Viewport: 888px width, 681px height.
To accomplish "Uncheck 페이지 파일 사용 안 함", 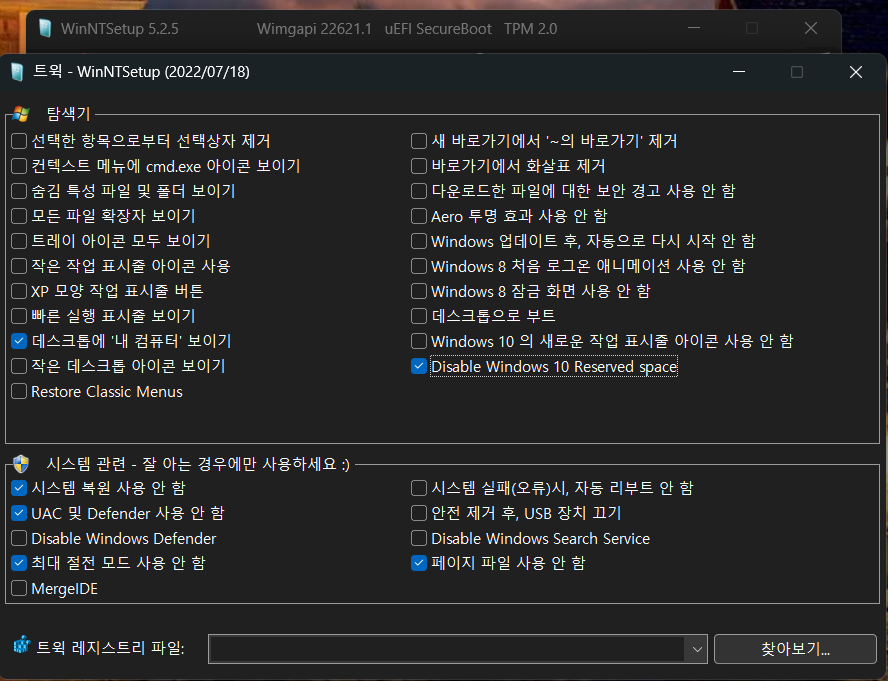I will point(419,563).
